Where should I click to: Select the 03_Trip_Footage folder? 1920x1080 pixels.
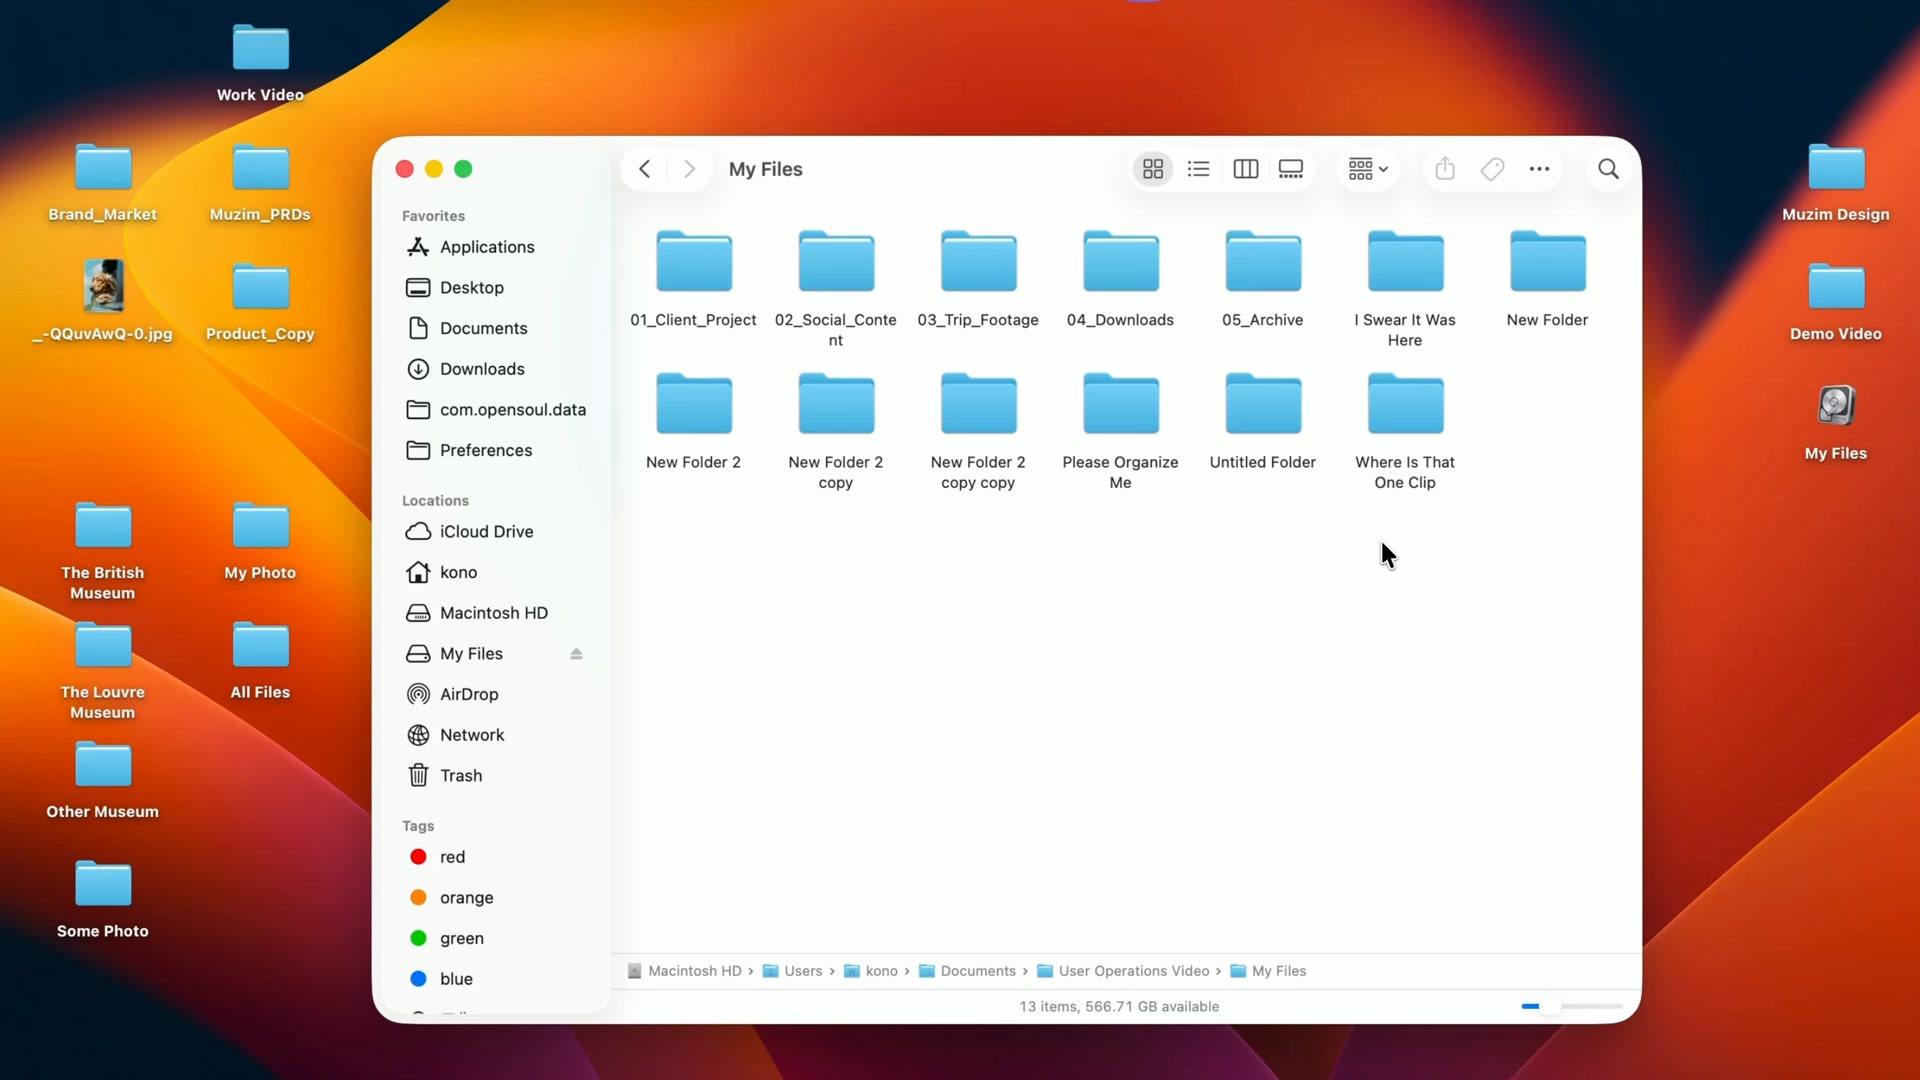click(x=978, y=279)
